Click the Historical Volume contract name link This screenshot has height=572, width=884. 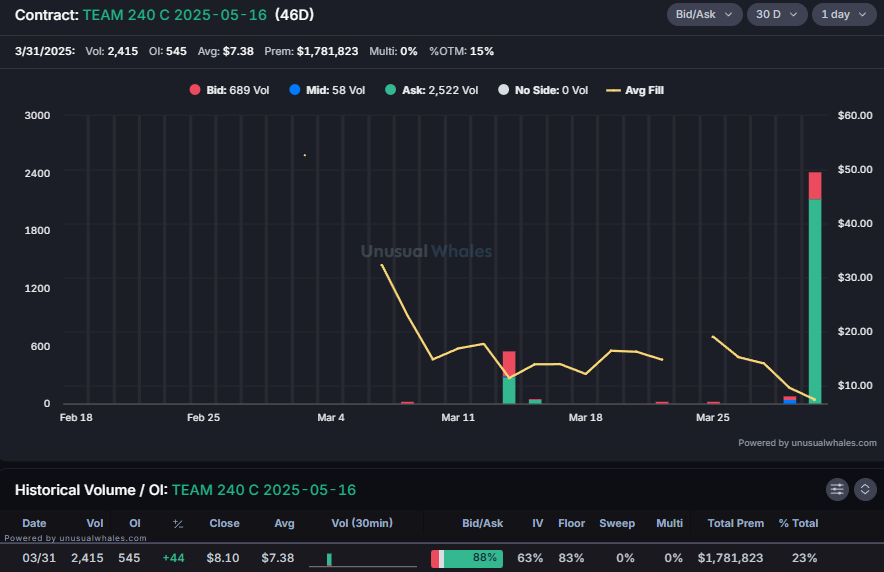(264, 490)
